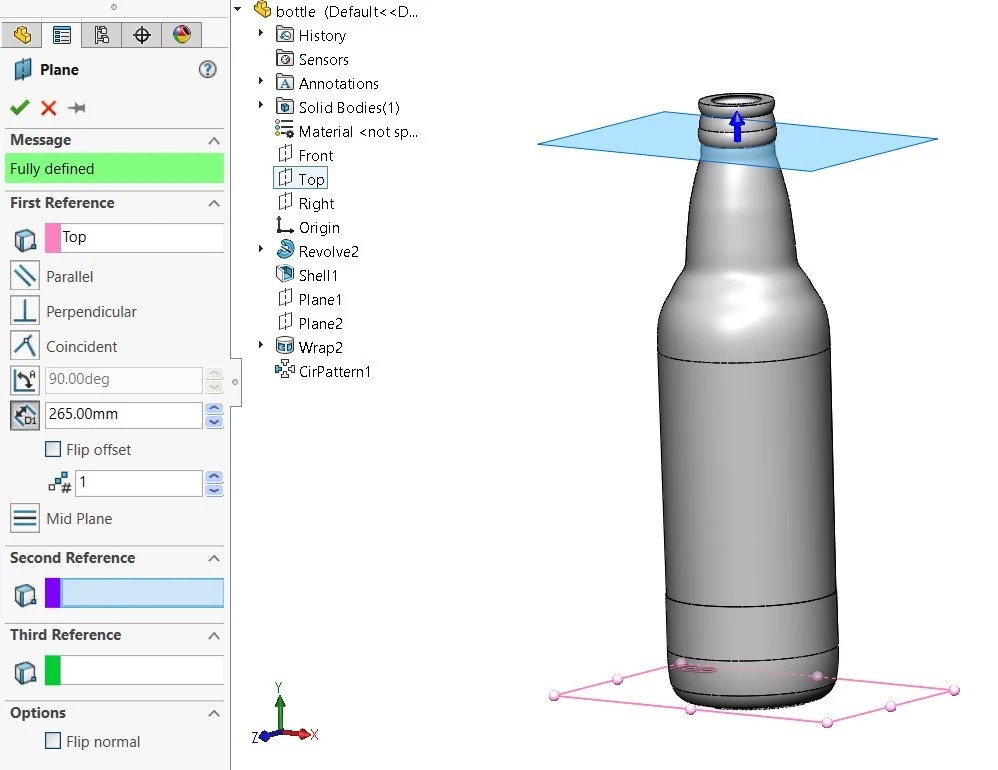Choose the Coincident constraint icon
The width and height of the screenshot is (998, 770).
pyautogui.click(x=25, y=346)
